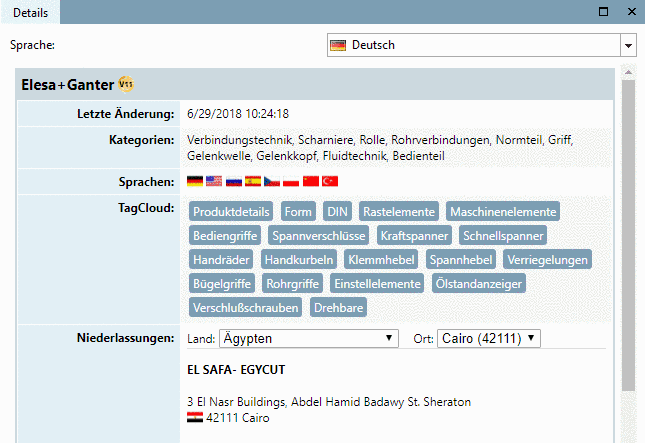Click the Niederlassungen label
The image size is (645, 443).
click(x=125, y=338)
